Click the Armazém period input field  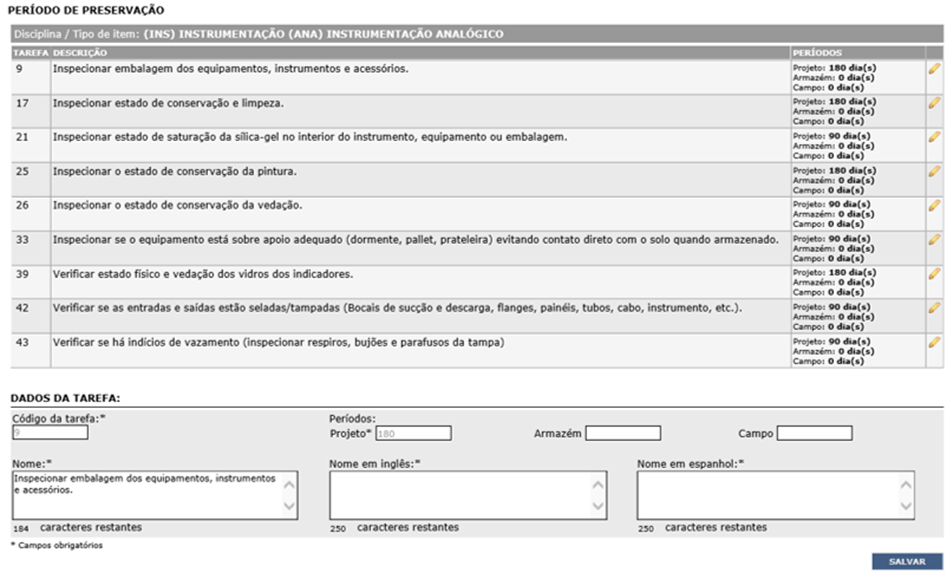(622, 433)
